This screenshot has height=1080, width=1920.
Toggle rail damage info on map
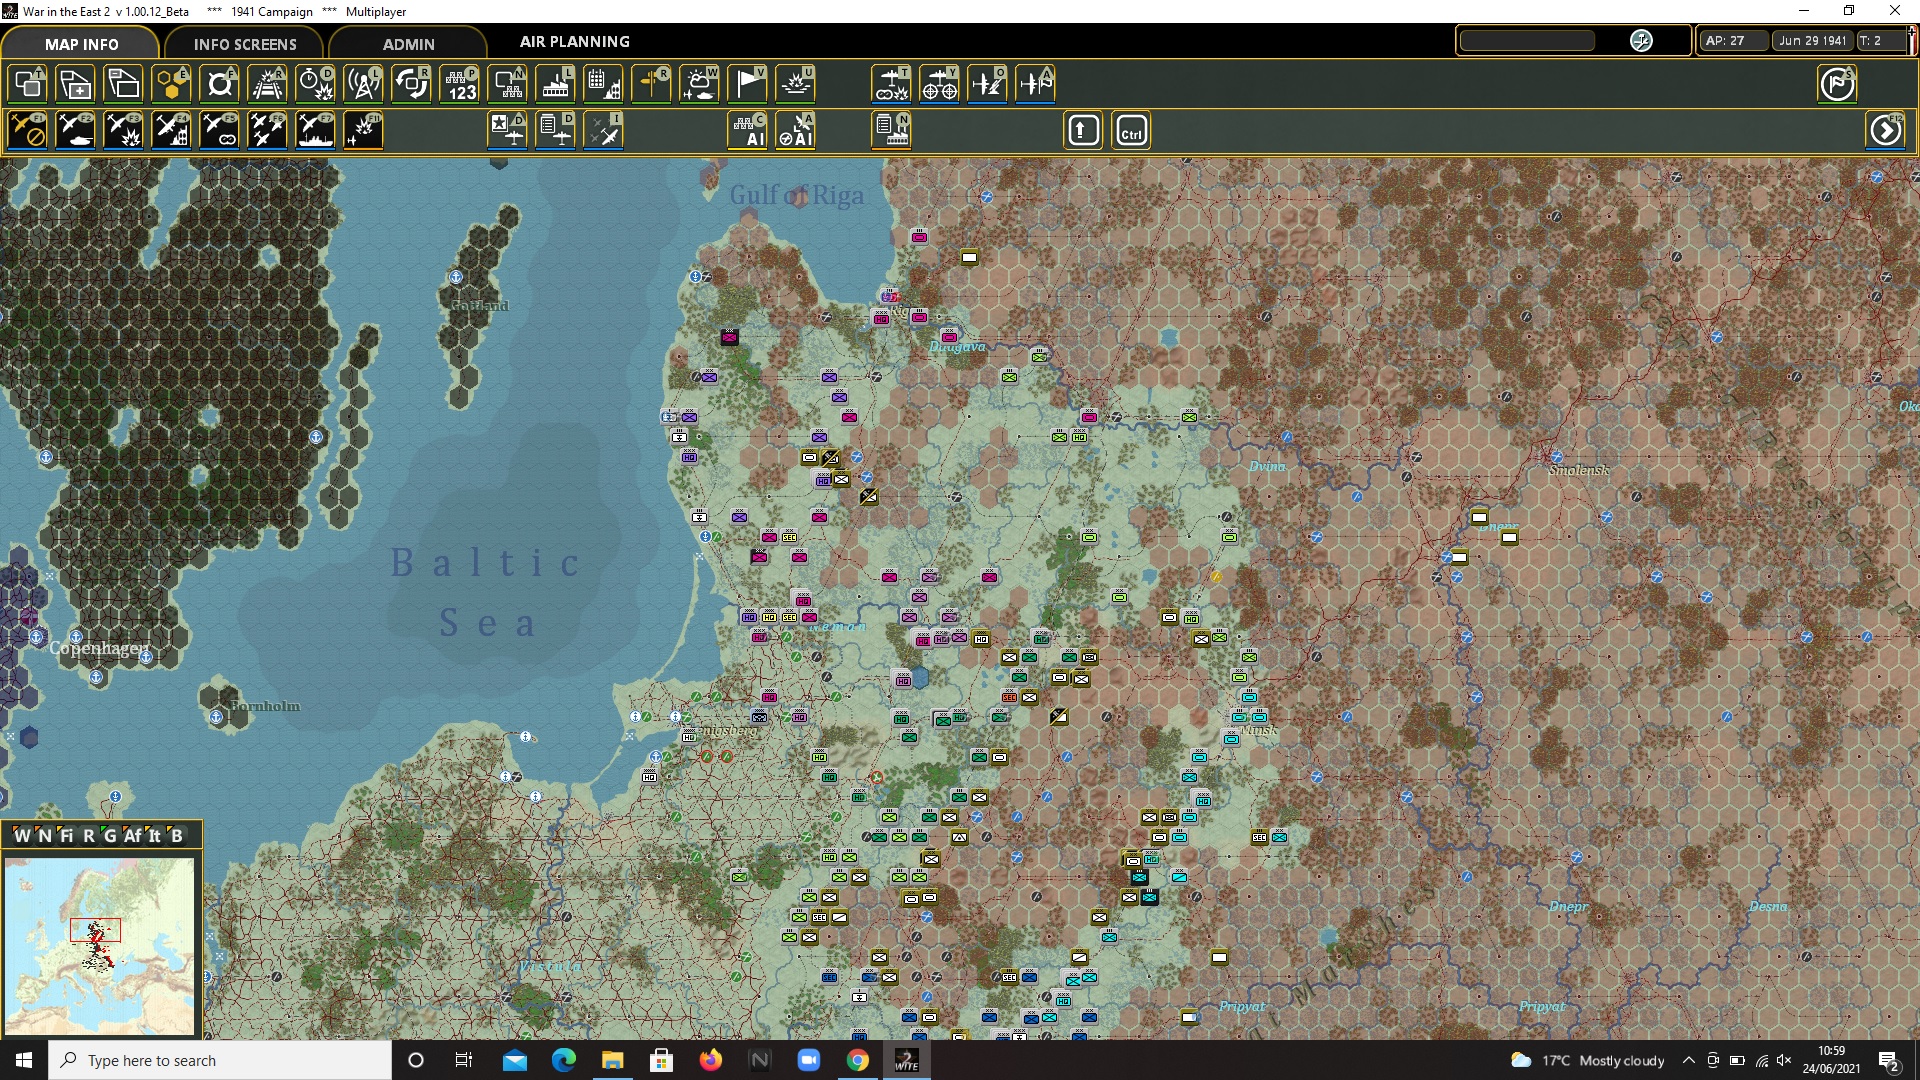click(267, 84)
